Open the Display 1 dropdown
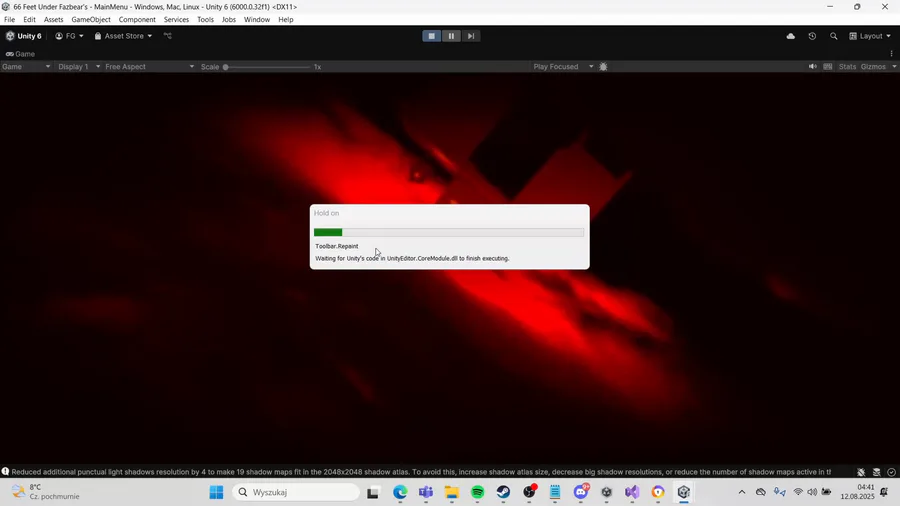The height and width of the screenshot is (506, 900). [x=79, y=67]
